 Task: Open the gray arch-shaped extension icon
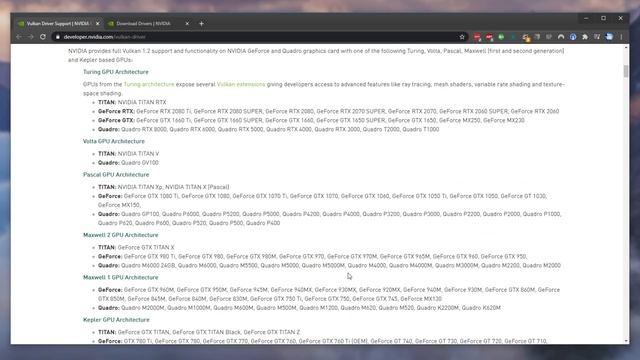point(561,37)
